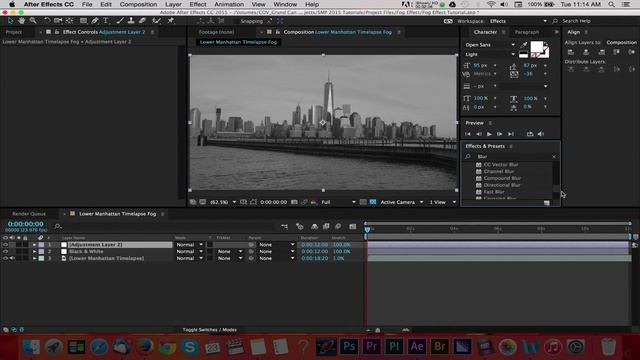The width and height of the screenshot is (640, 360).
Task: Select the Directional Blur effect
Action: click(x=502, y=185)
